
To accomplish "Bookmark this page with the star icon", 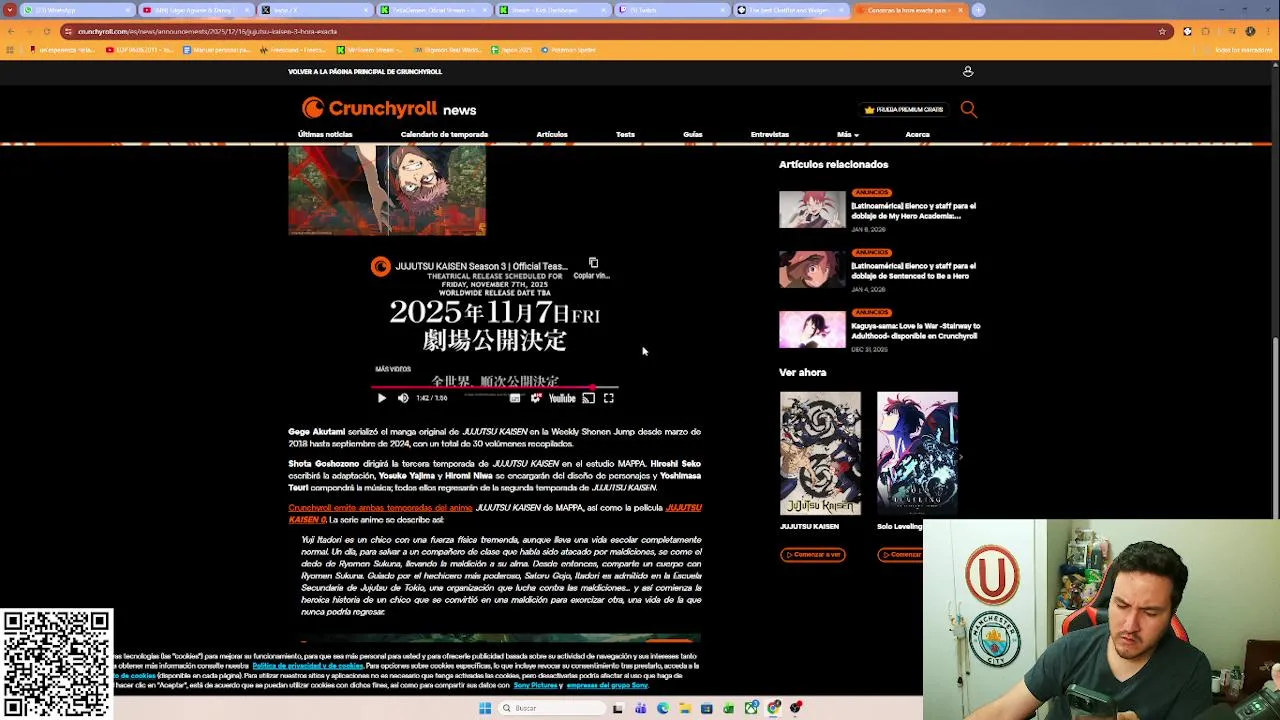I will (1162, 31).
